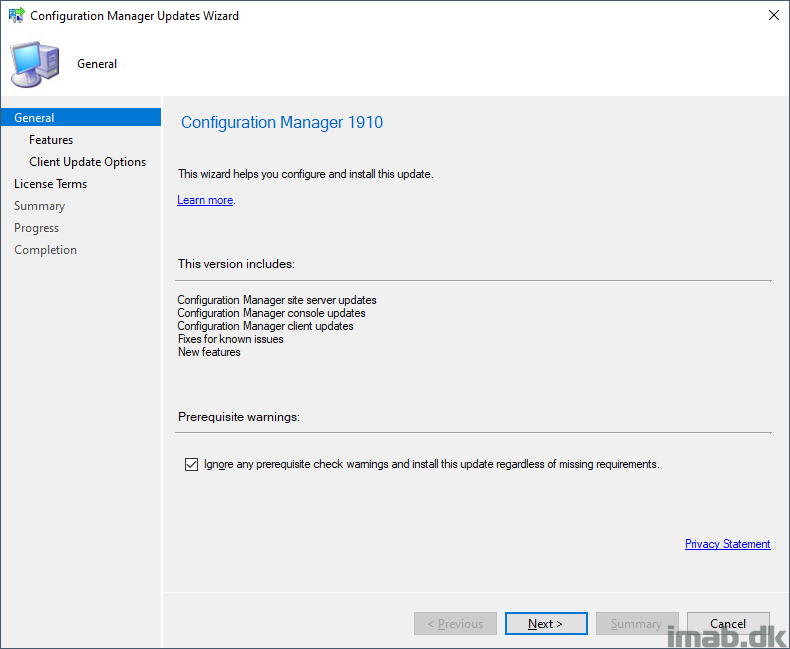
Task: Click 'Configuration Manager client updates' text
Action: coord(266,326)
